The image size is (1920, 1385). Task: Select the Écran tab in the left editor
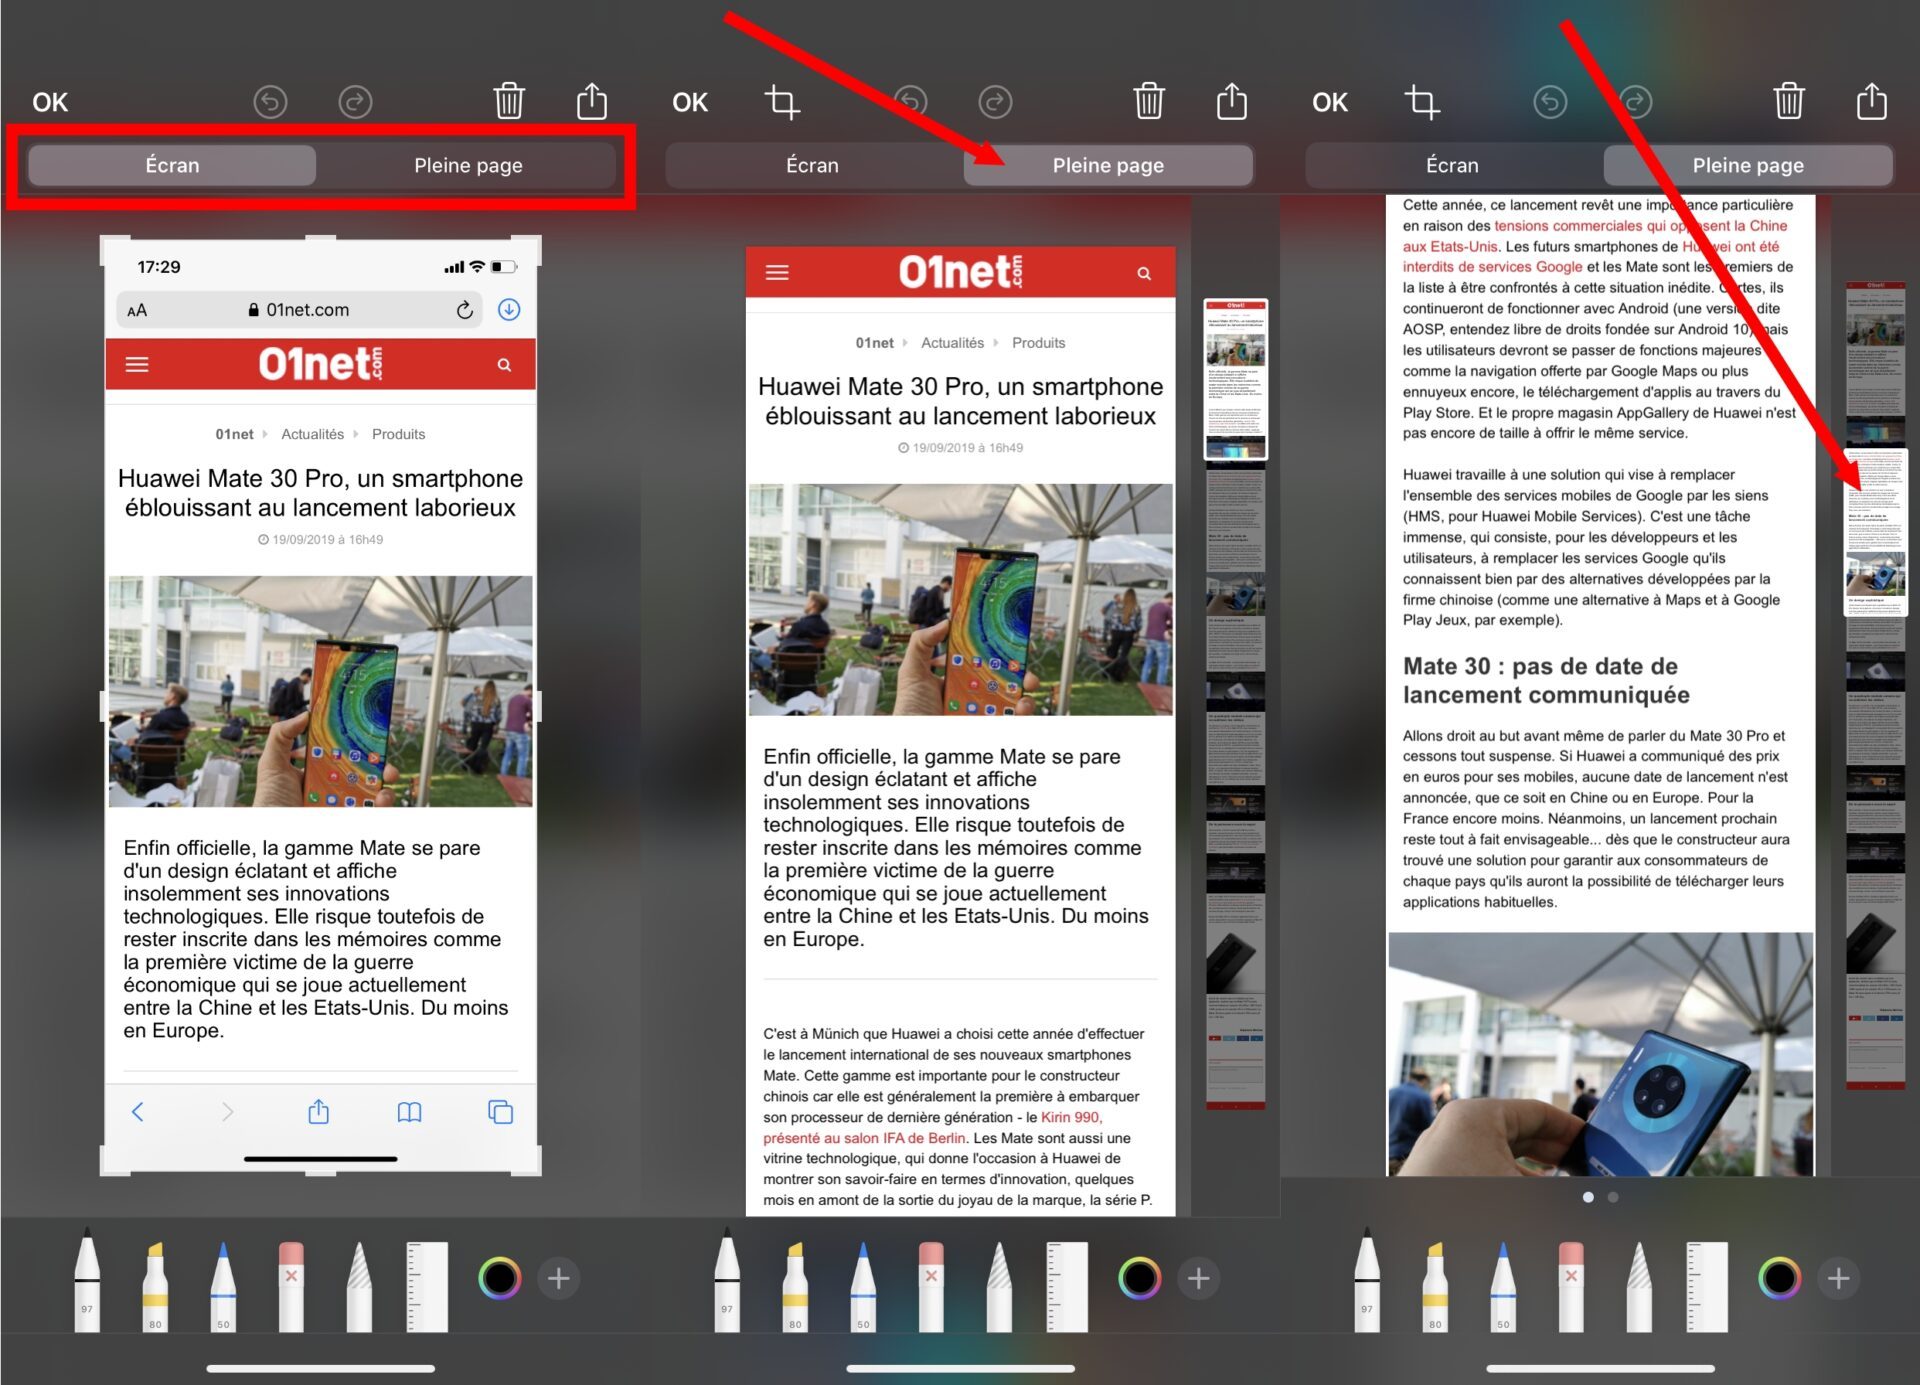click(x=172, y=165)
